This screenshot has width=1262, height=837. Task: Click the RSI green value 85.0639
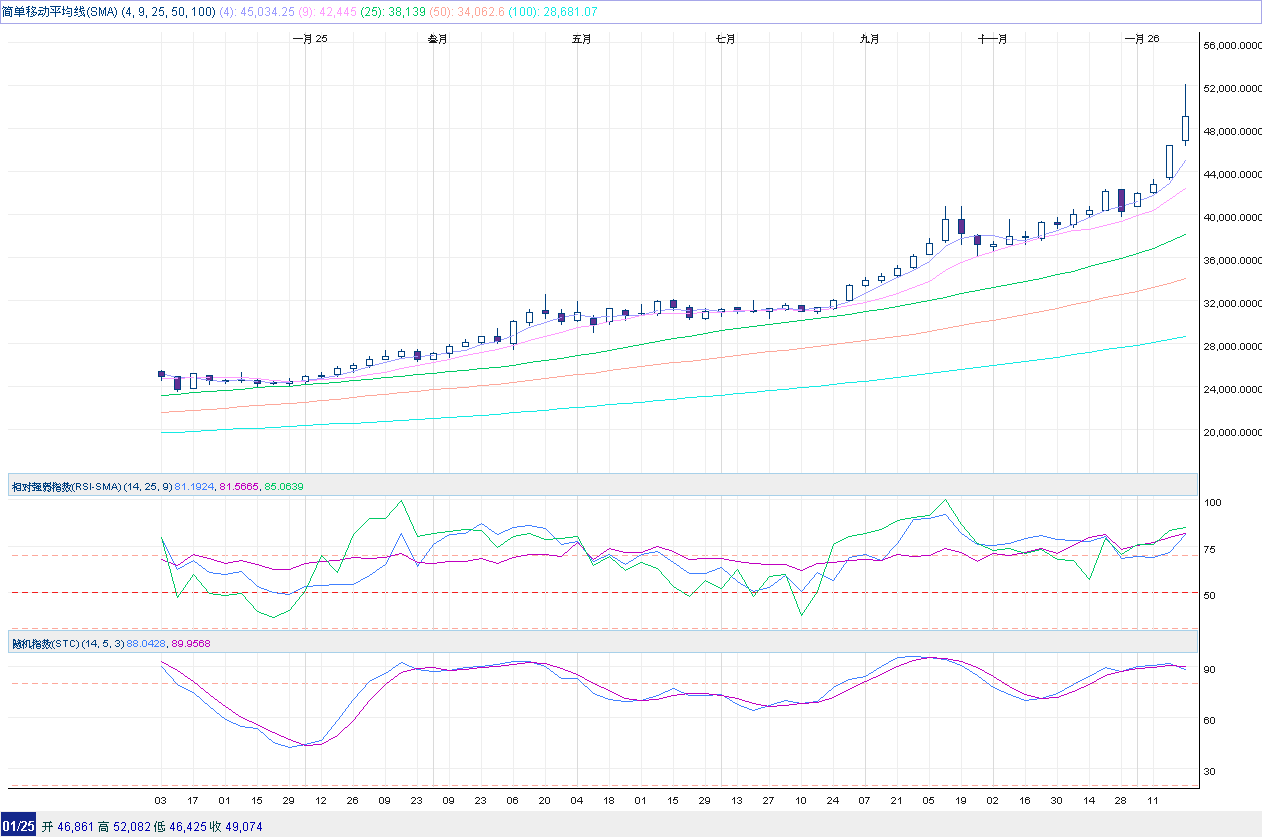[x=283, y=486]
